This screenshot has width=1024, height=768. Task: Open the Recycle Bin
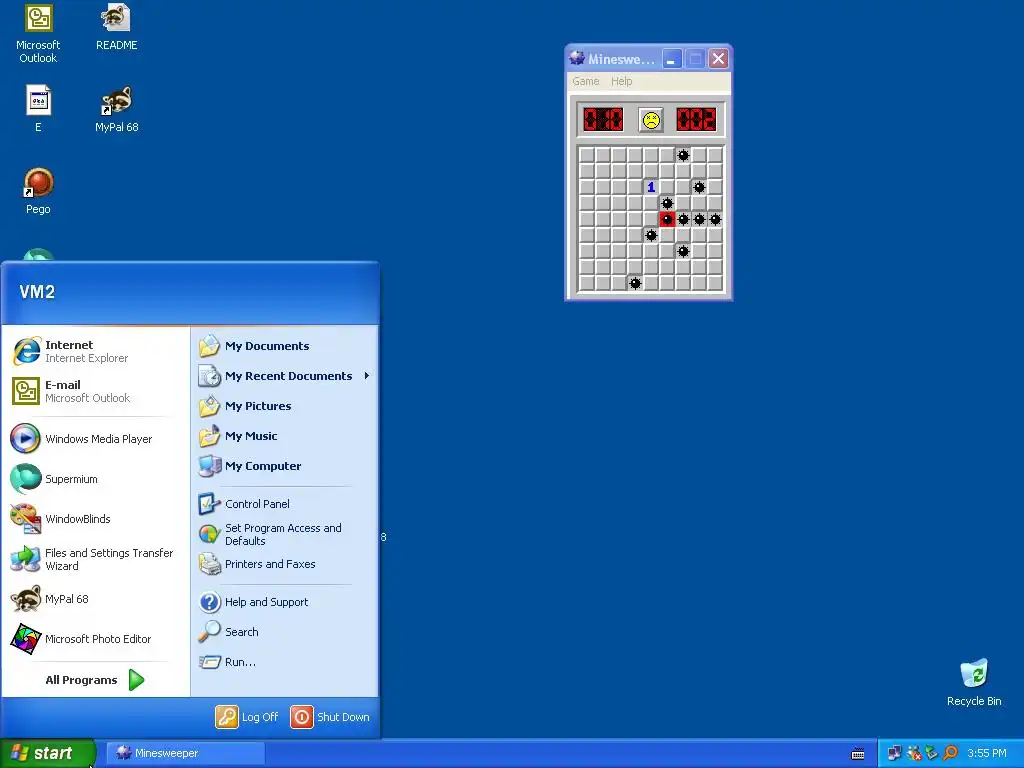pos(974,683)
